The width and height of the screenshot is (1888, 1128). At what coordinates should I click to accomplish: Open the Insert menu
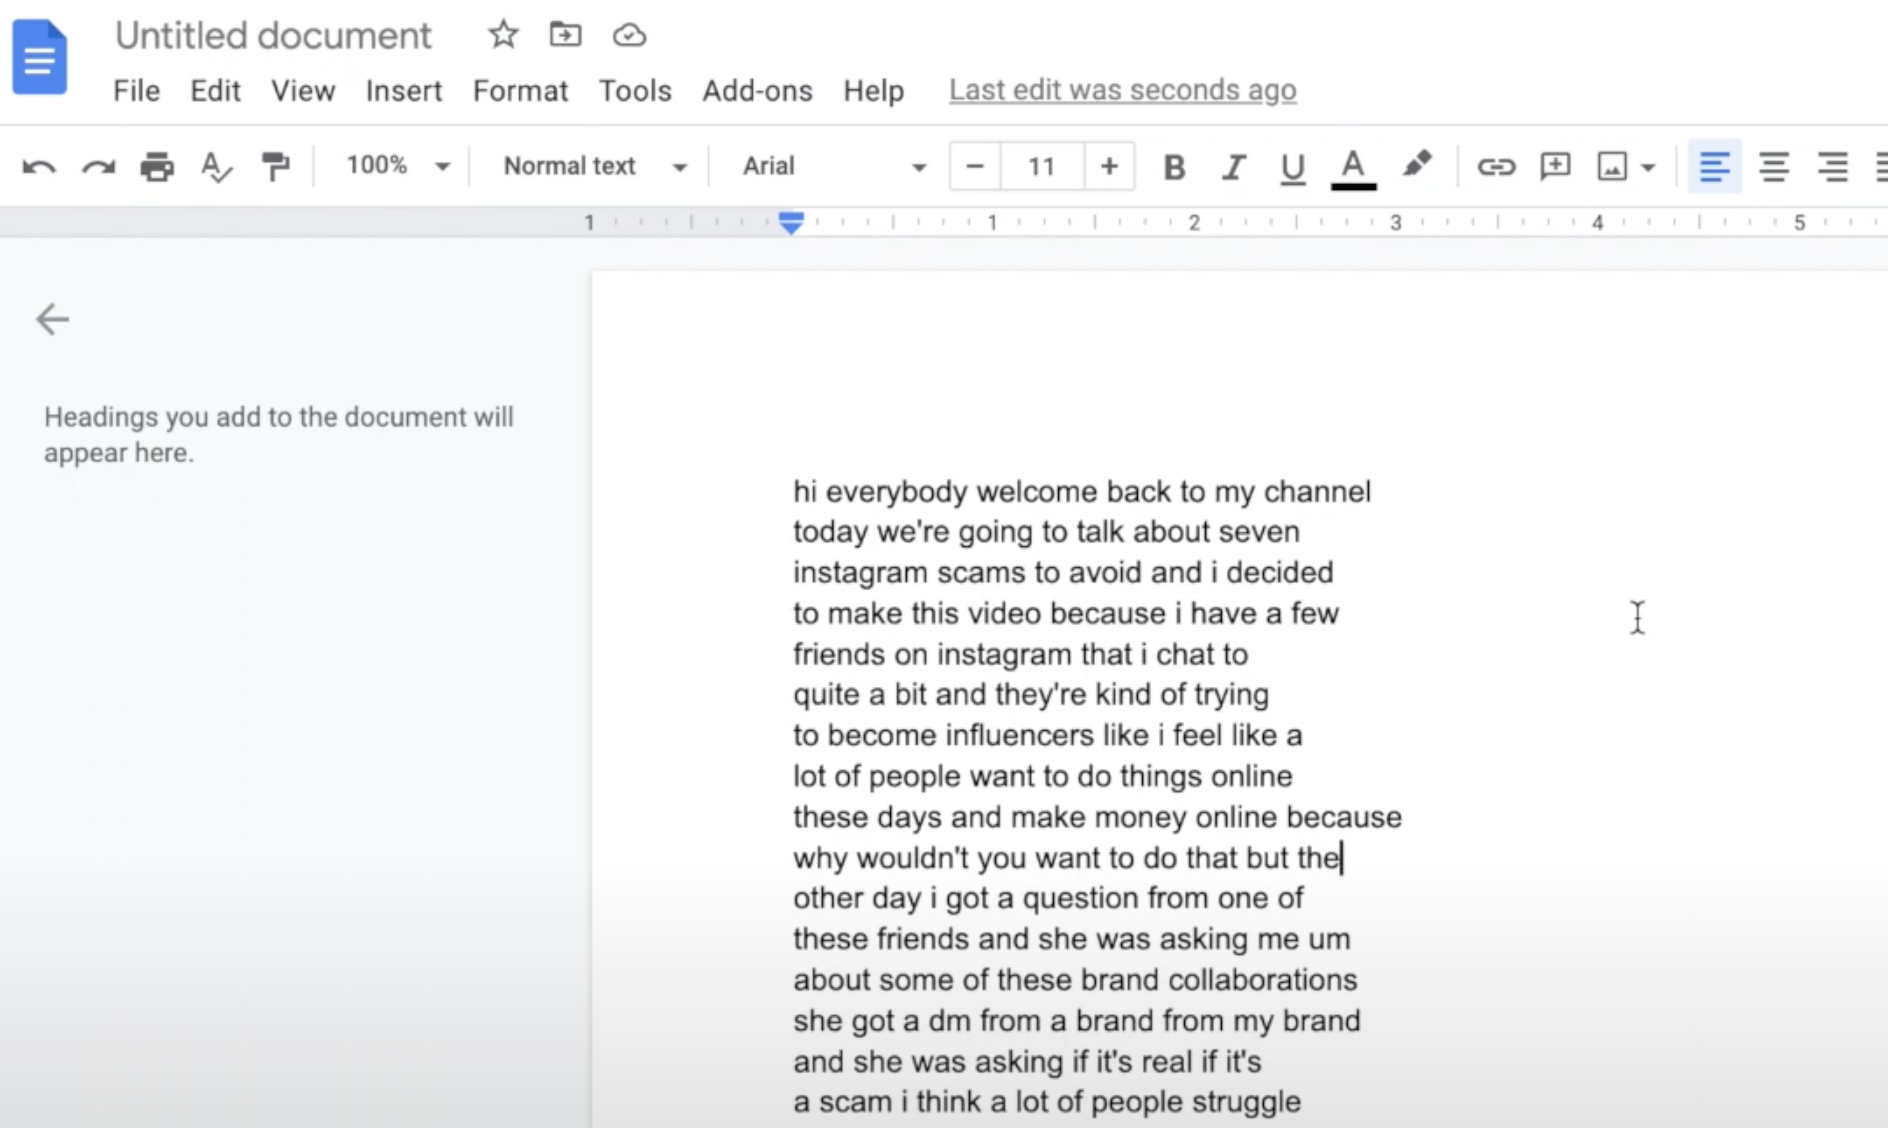(403, 91)
